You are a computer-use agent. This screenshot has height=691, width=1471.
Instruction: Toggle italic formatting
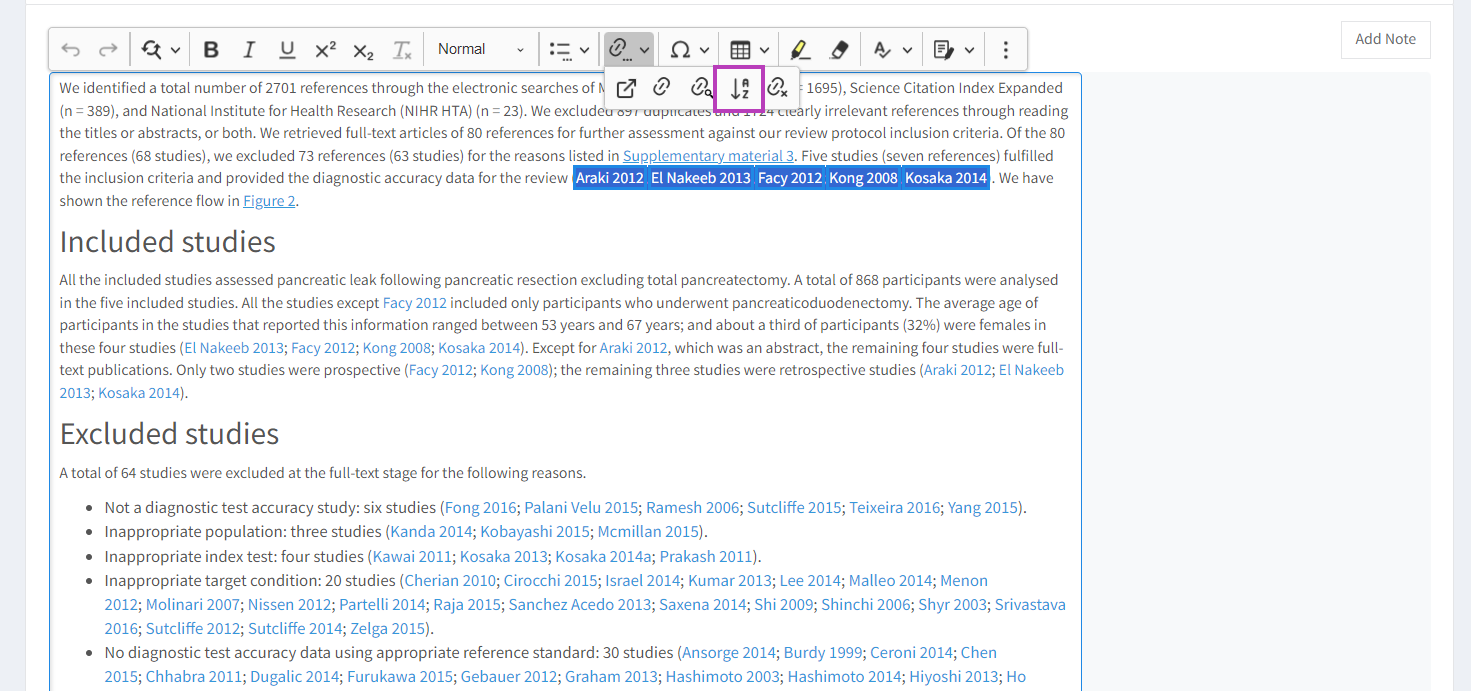pyautogui.click(x=249, y=50)
